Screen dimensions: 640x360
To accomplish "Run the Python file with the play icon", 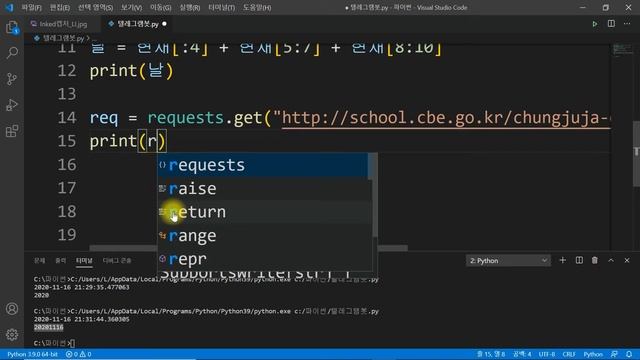I will (x=595, y=24).
